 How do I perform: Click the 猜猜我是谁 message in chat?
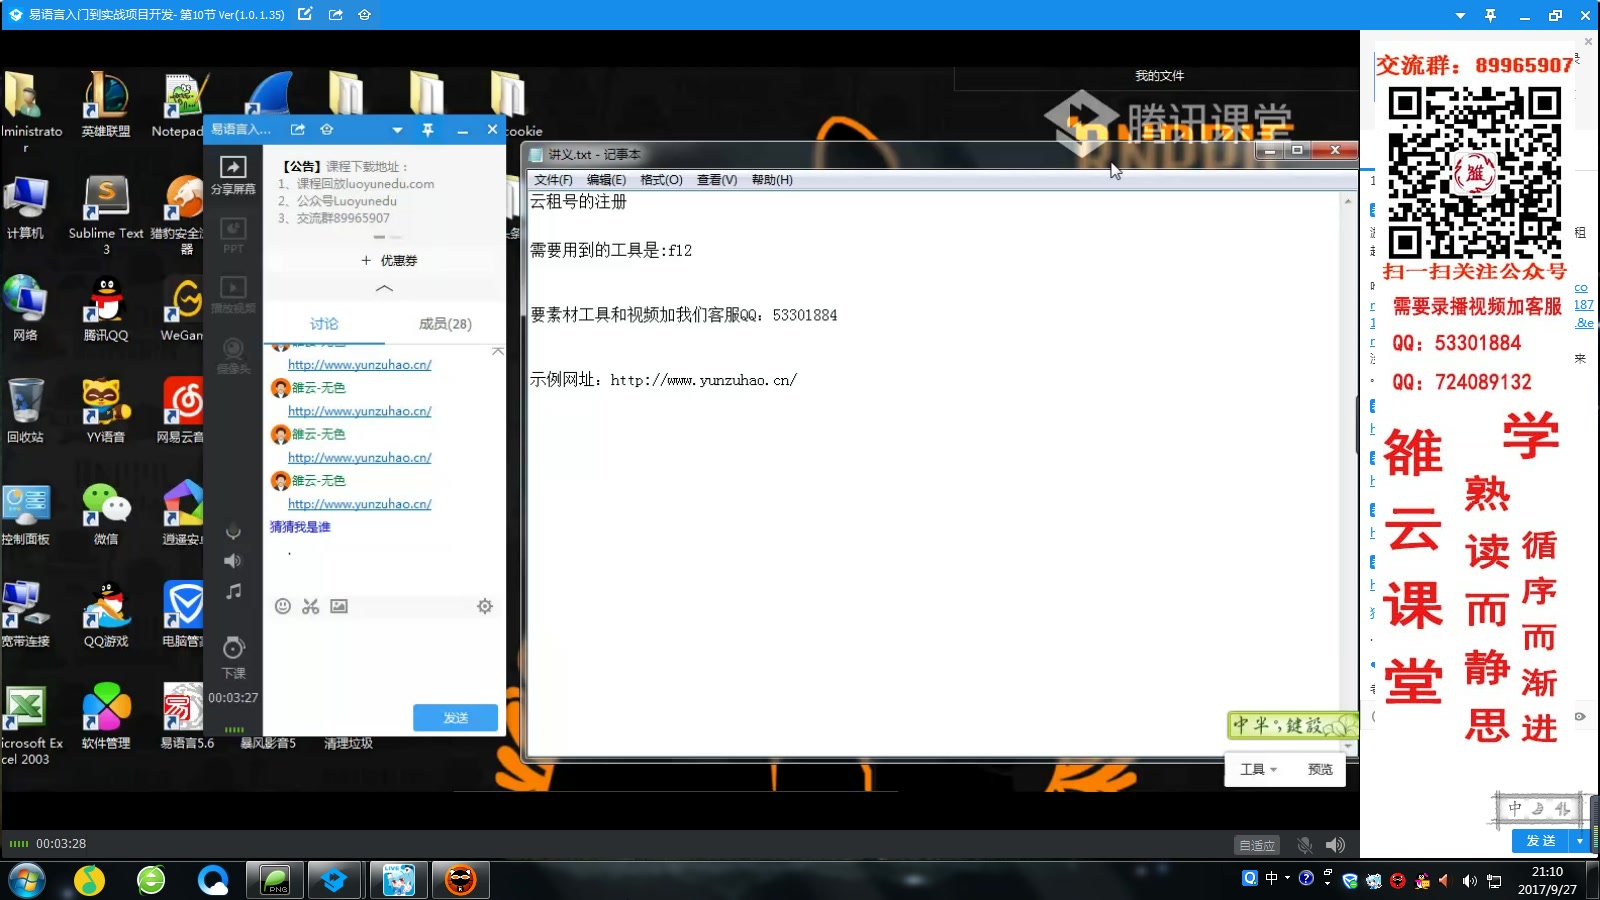[x=300, y=527]
